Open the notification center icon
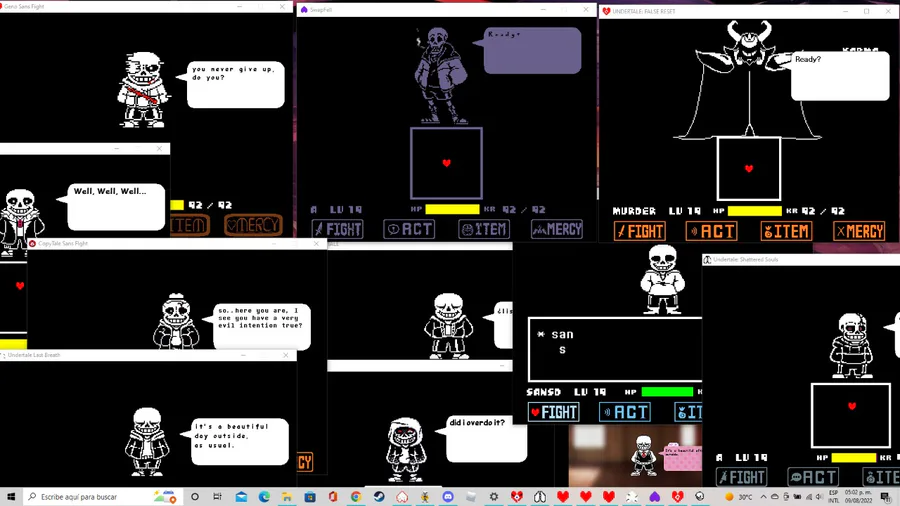This screenshot has width=900, height=506. (x=887, y=497)
